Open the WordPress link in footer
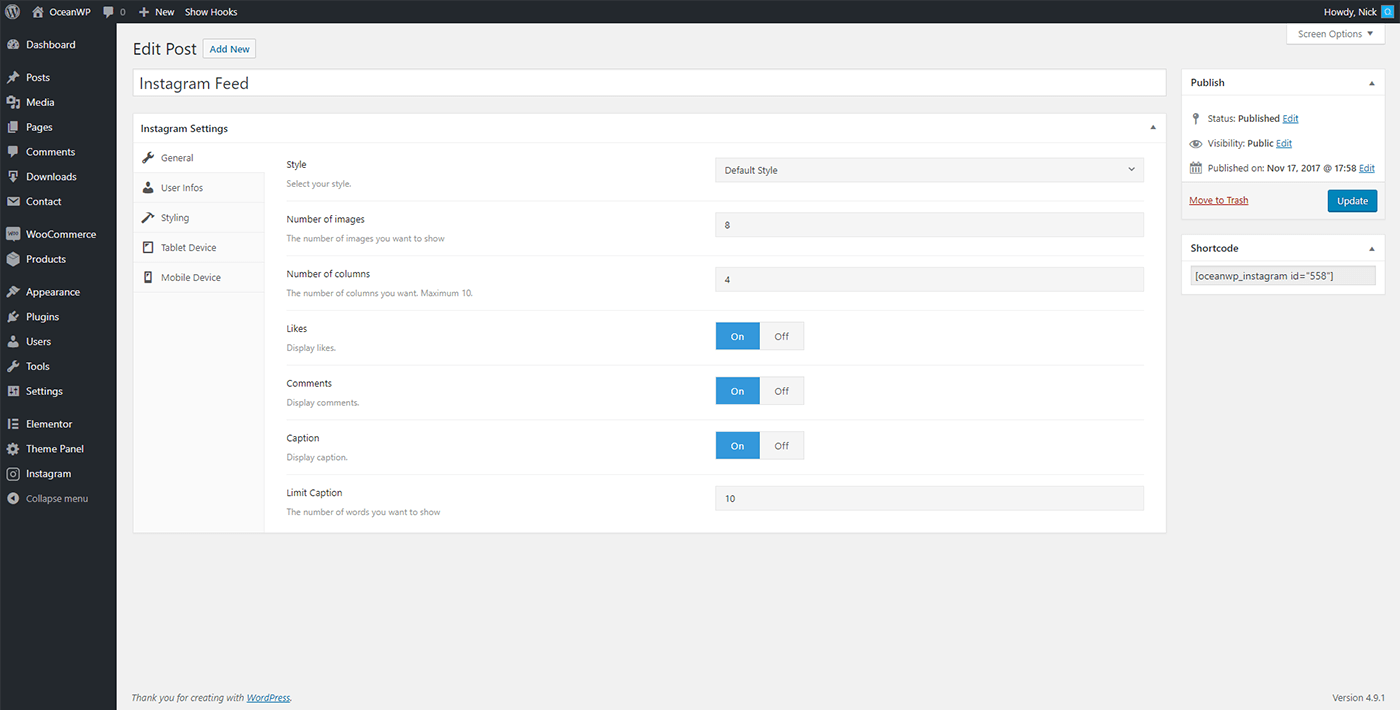The image size is (1400, 710). point(269,698)
